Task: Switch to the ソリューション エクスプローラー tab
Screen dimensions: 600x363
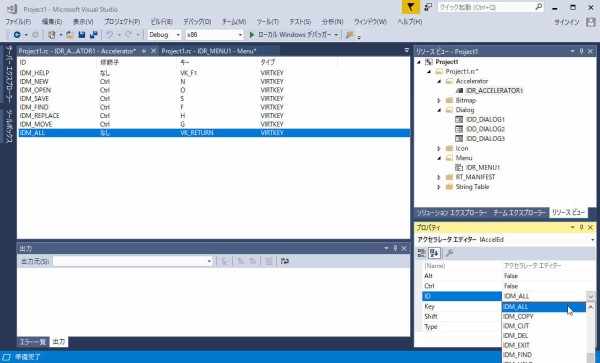Action: (452, 213)
